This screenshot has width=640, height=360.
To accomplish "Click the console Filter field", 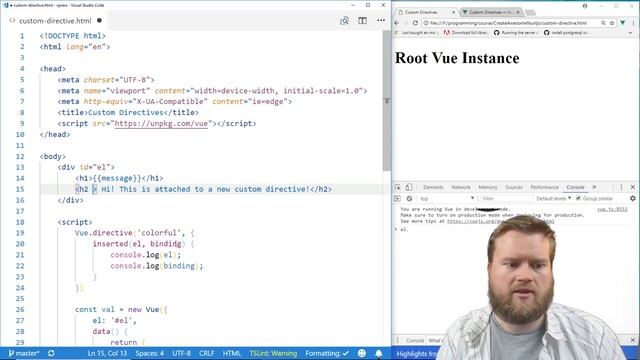I will pyautogui.click(x=506, y=198).
